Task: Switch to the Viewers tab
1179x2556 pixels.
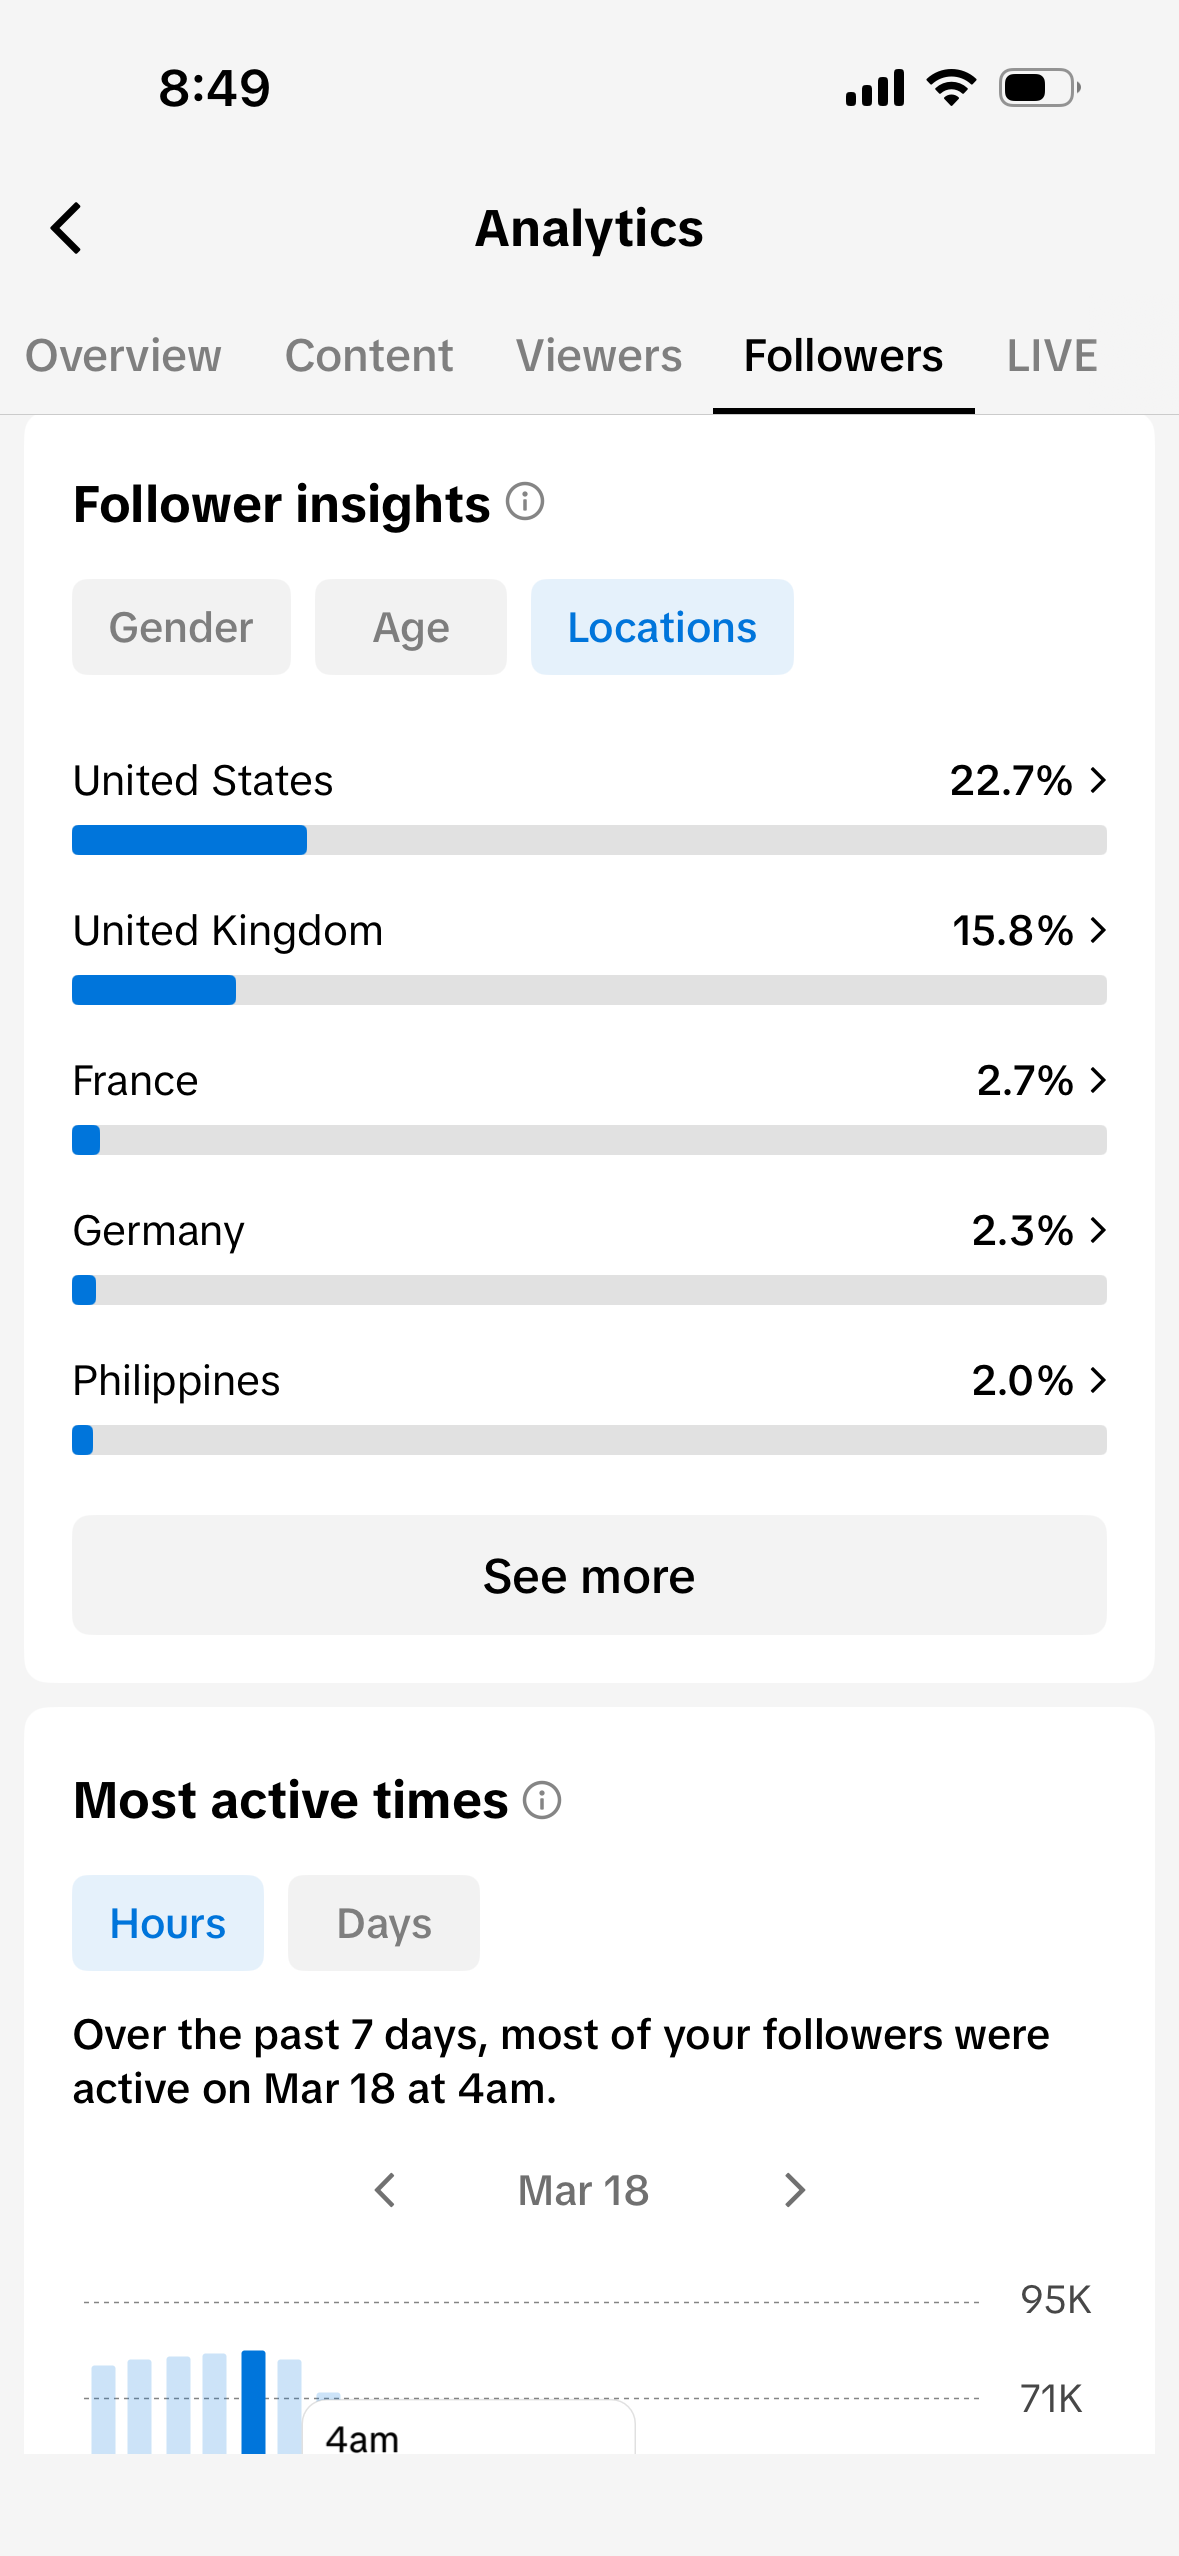Action: (599, 356)
